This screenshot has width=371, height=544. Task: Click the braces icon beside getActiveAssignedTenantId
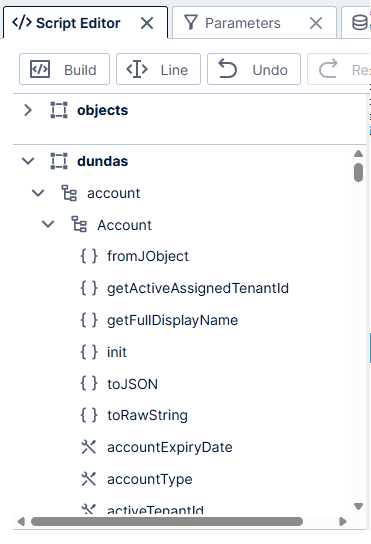pyautogui.click(x=89, y=288)
